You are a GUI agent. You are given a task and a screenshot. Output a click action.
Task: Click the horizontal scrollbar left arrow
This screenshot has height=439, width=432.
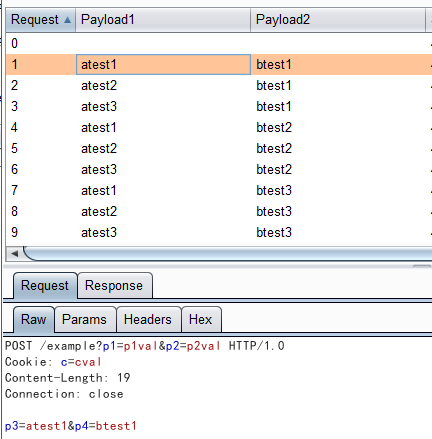(14, 254)
